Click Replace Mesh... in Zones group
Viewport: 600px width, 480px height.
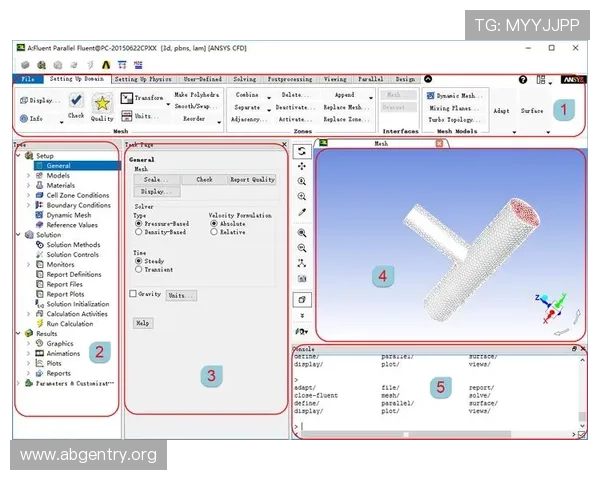coord(346,108)
